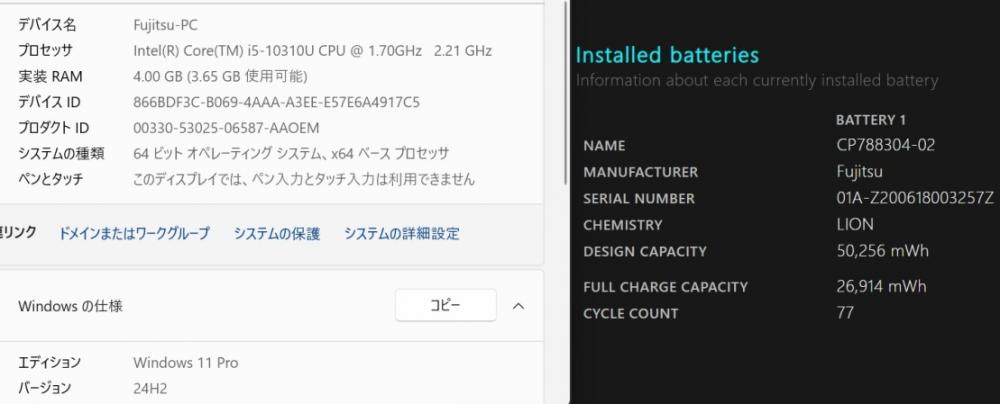This screenshot has height=404, width=1000.
Task: Click the Installed batteries heading
Action: pos(667,56)
